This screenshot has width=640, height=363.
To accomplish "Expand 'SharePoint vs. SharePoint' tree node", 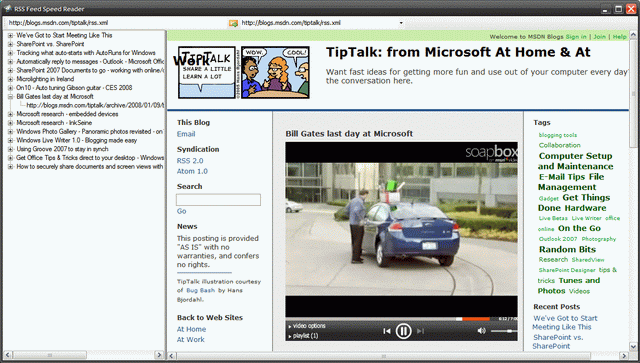I will tap(10, 44).
